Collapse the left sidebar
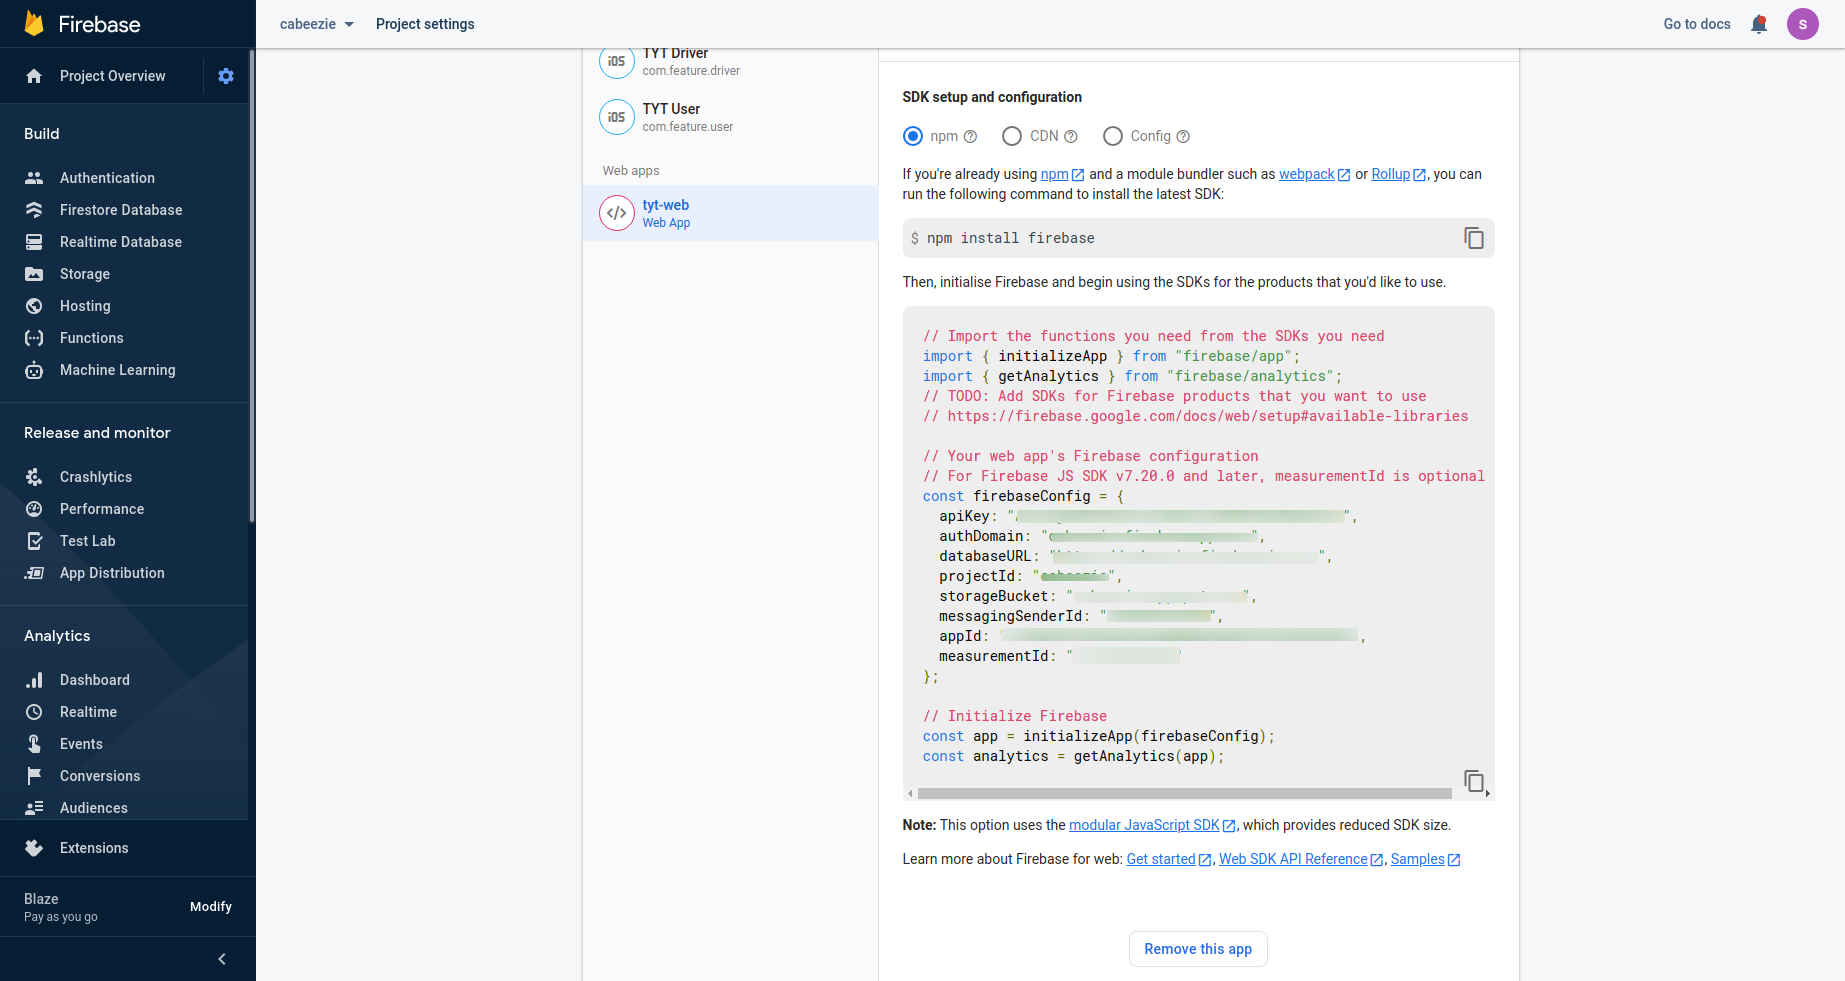The height and width of the screenshot is (981, 1845). coord(221,958)
